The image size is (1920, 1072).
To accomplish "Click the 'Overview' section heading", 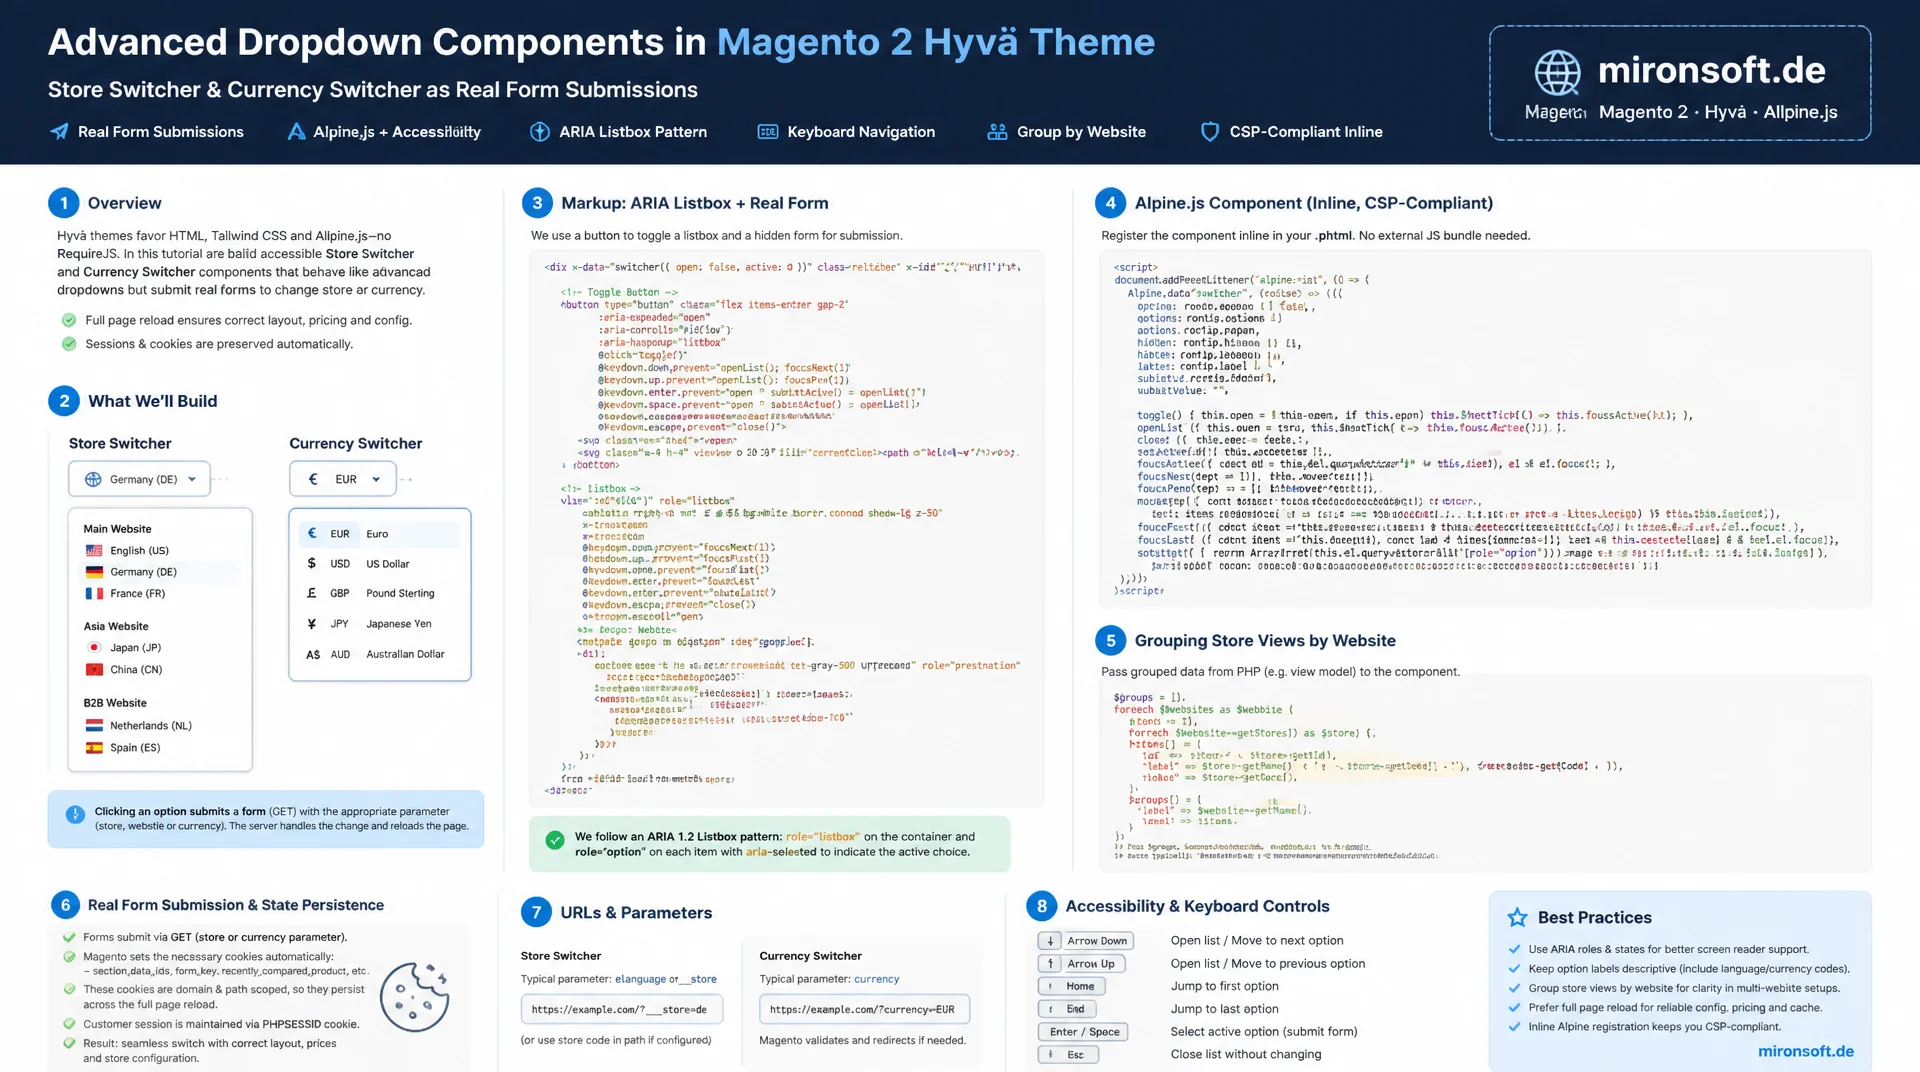I will (x=124, y=204).
